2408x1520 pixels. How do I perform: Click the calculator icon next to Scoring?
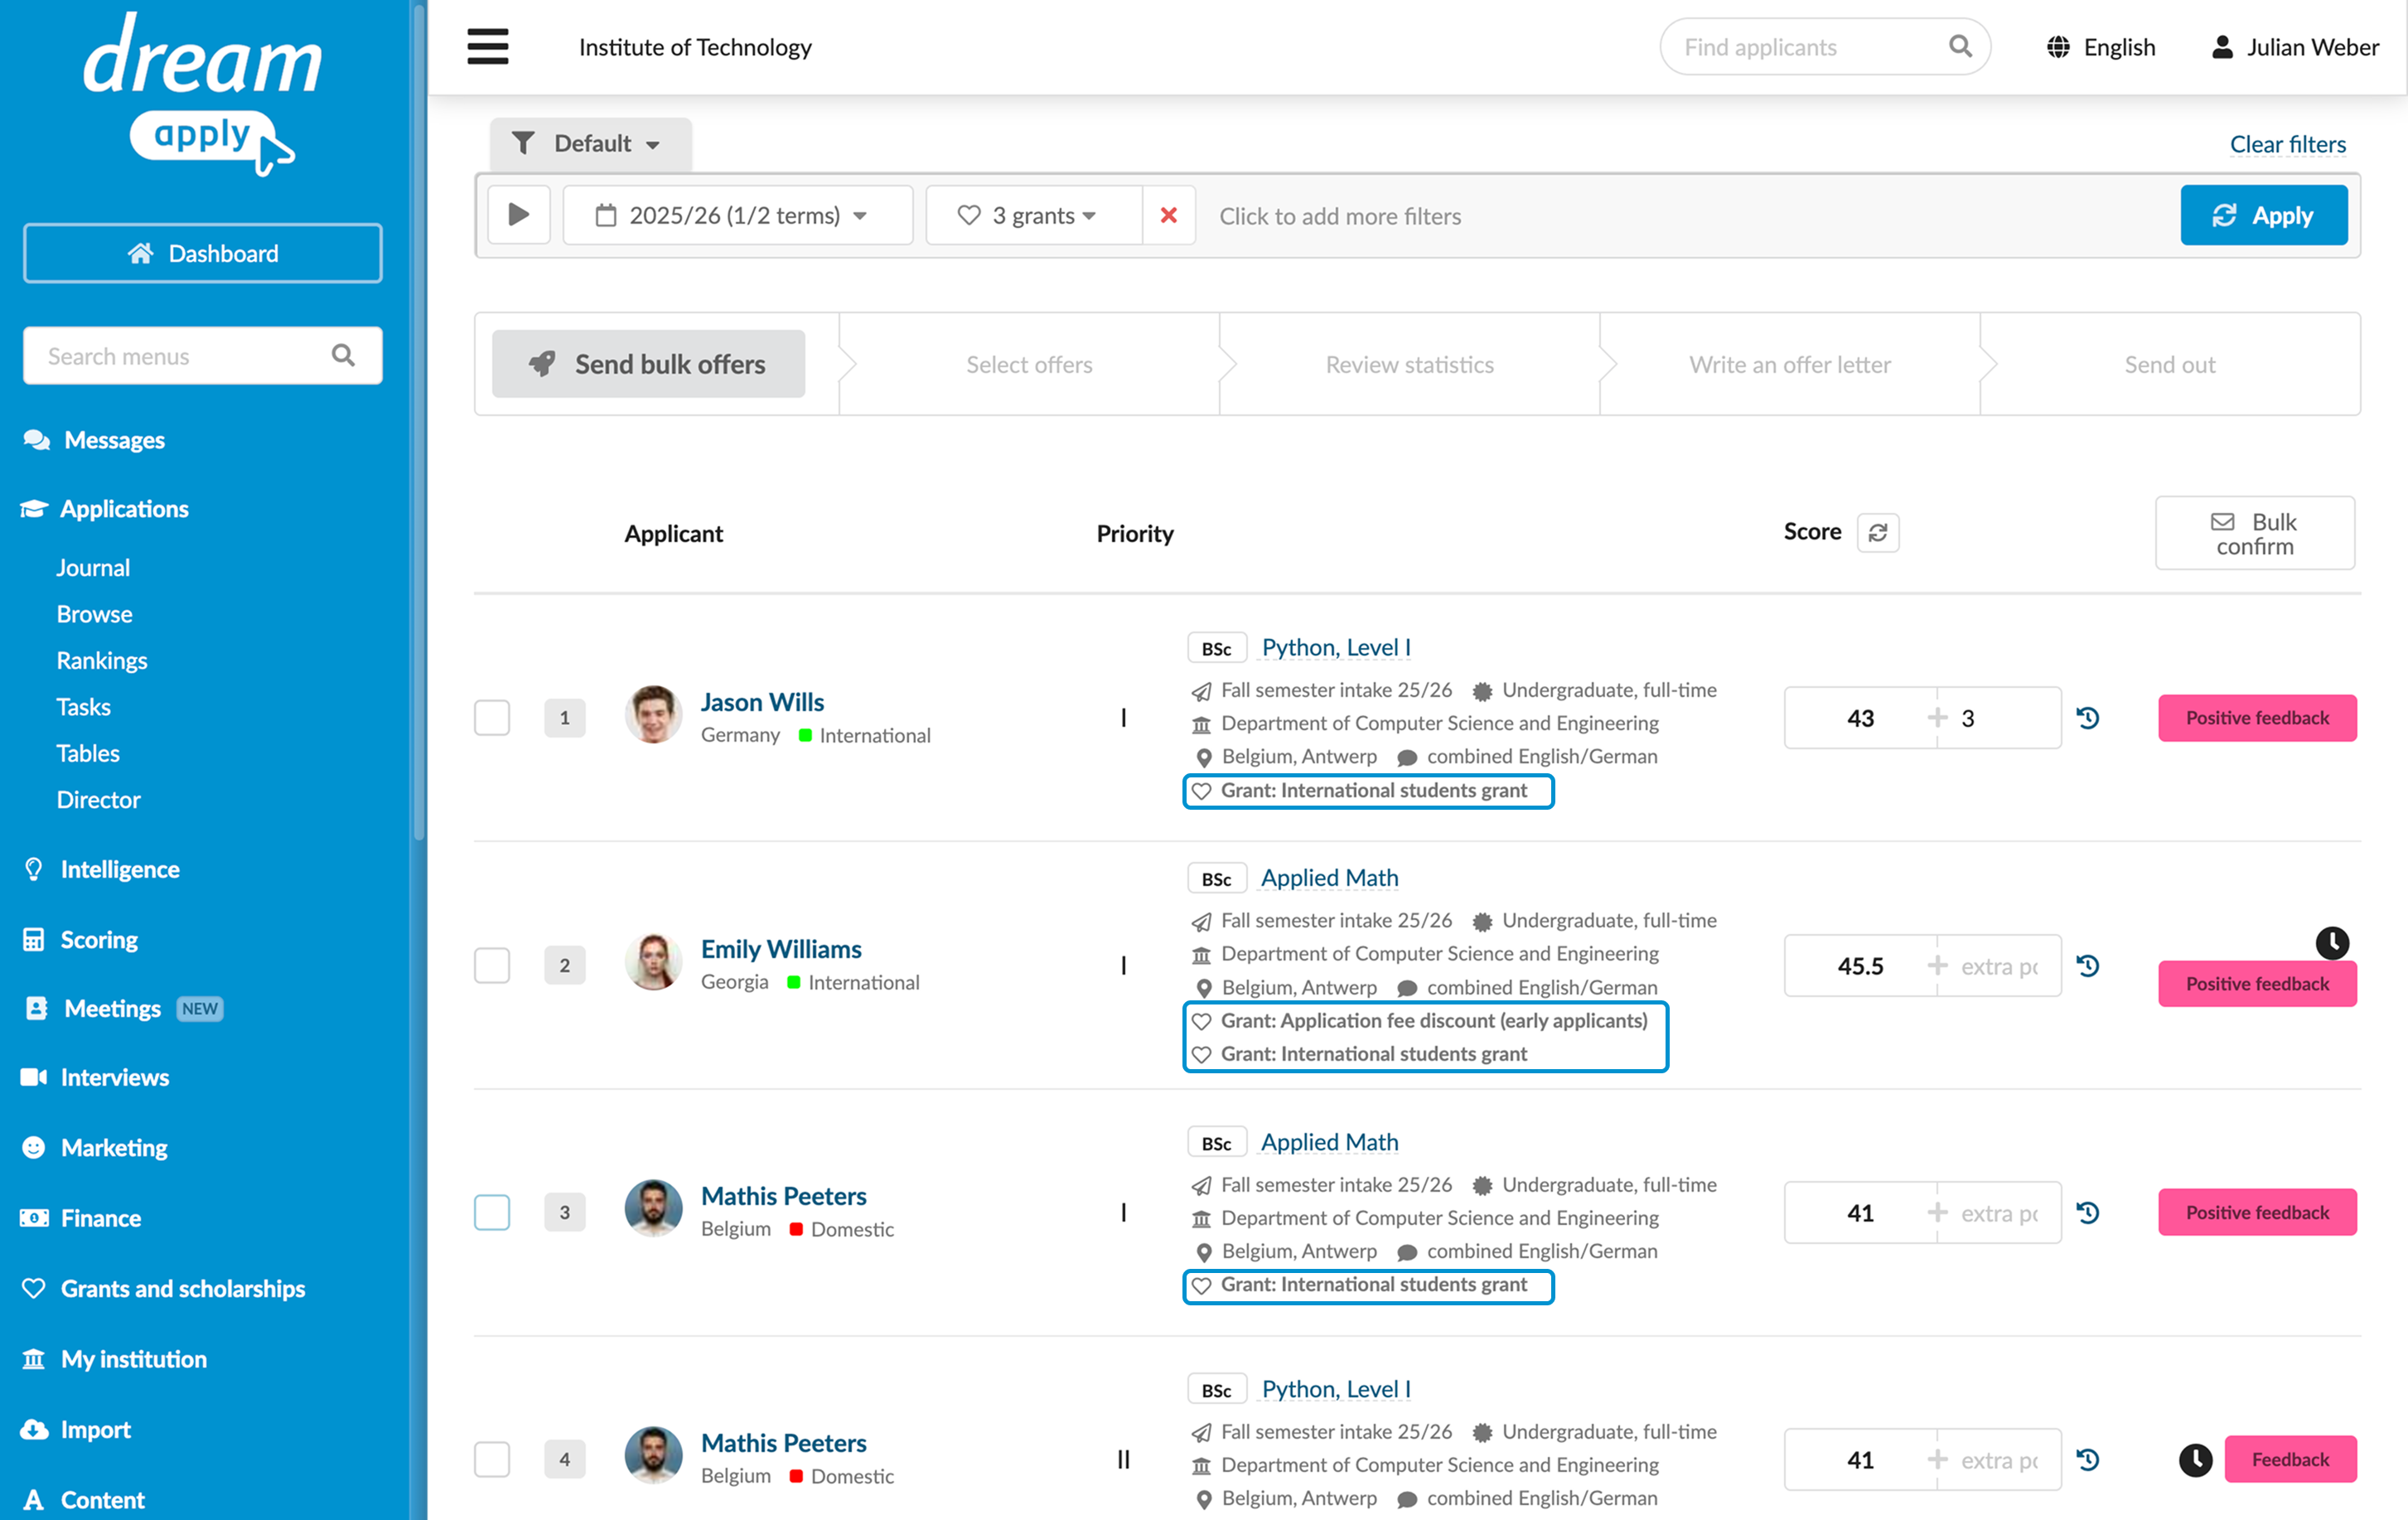click(34, 939)
